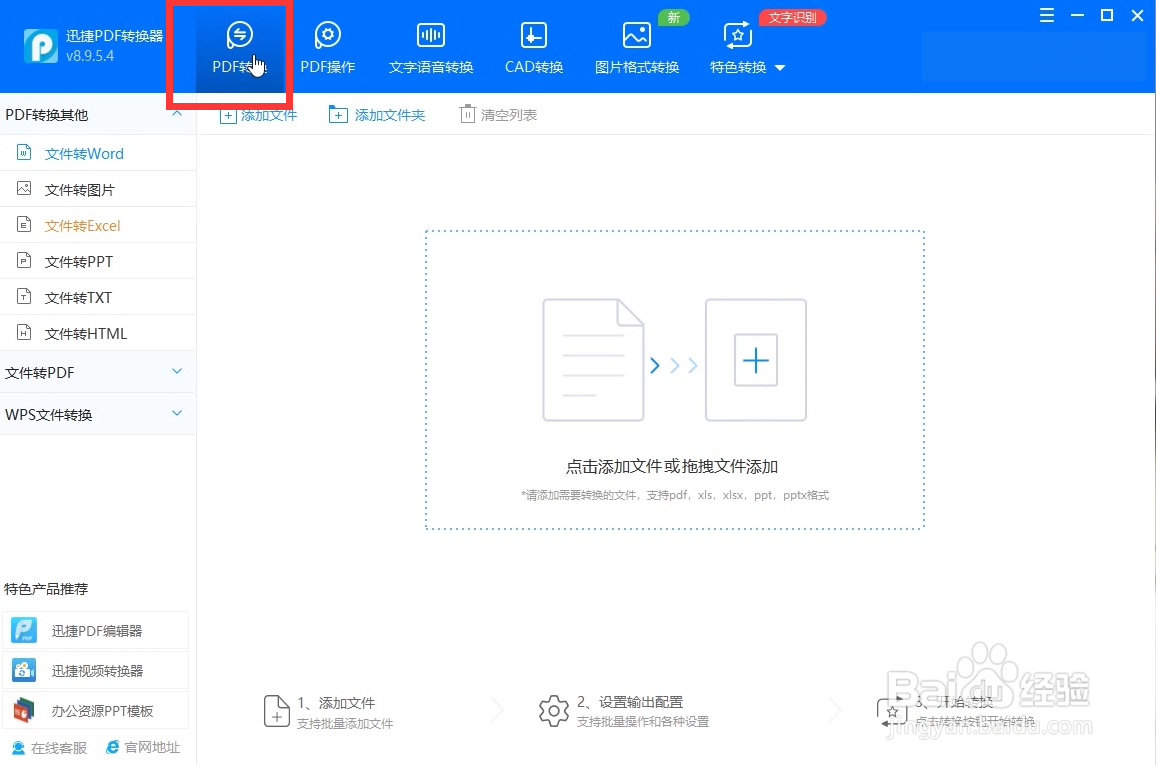
Task: Expand the WPS文件转换 section
Action: point(98,414)
